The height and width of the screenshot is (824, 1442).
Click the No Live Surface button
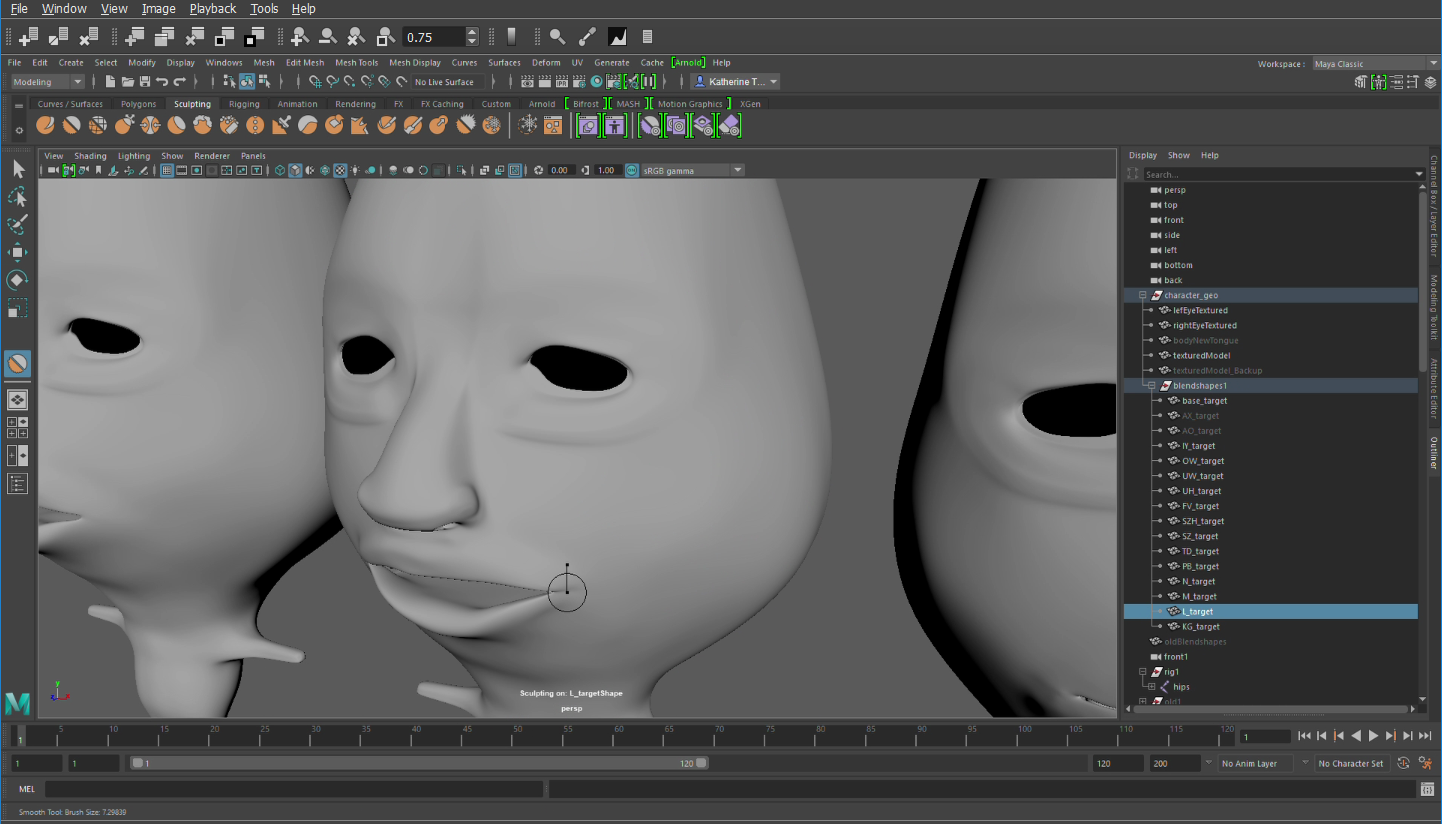(x=447, y=81)
